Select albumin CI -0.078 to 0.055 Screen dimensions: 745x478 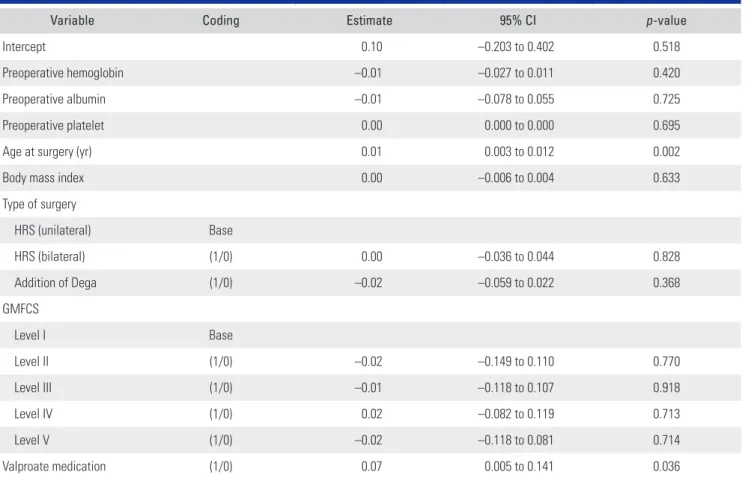point(516,99)
